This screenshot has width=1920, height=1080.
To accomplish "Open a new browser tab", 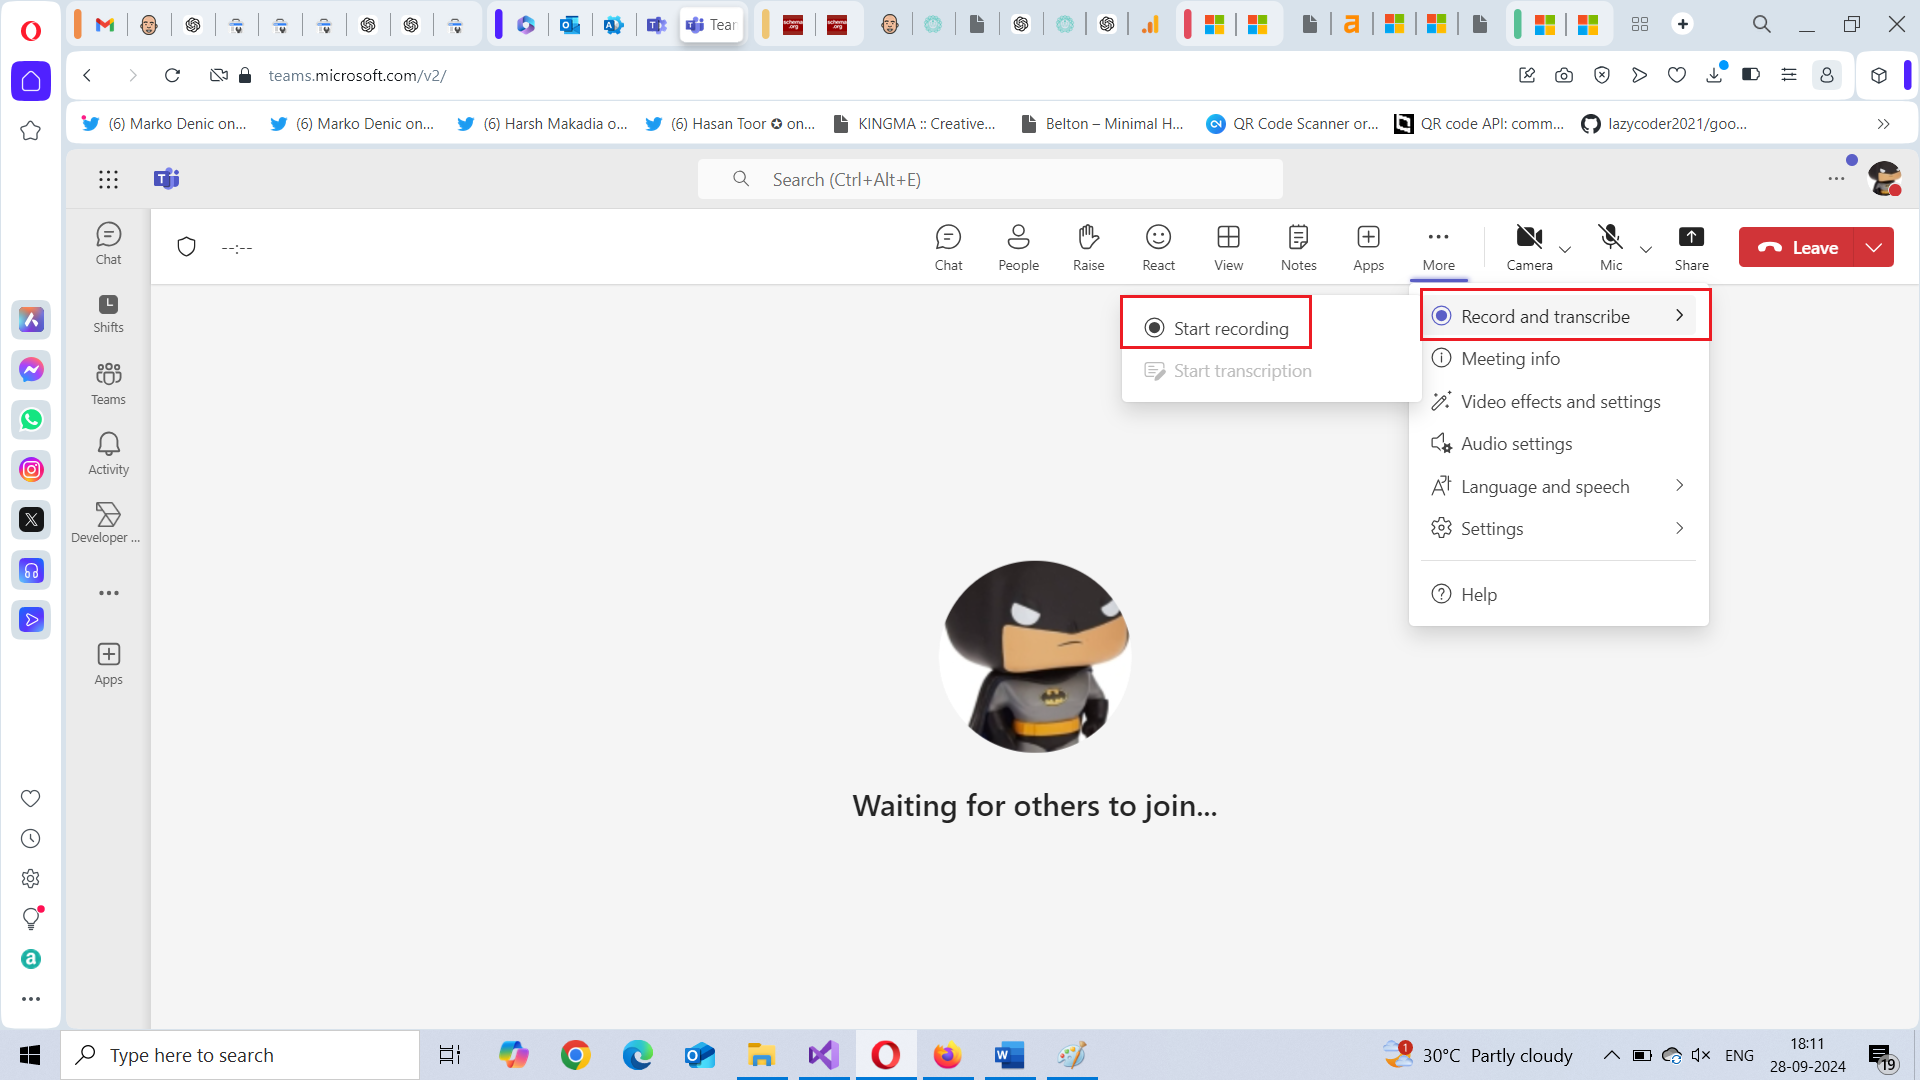I will [x=1683, y=24].
